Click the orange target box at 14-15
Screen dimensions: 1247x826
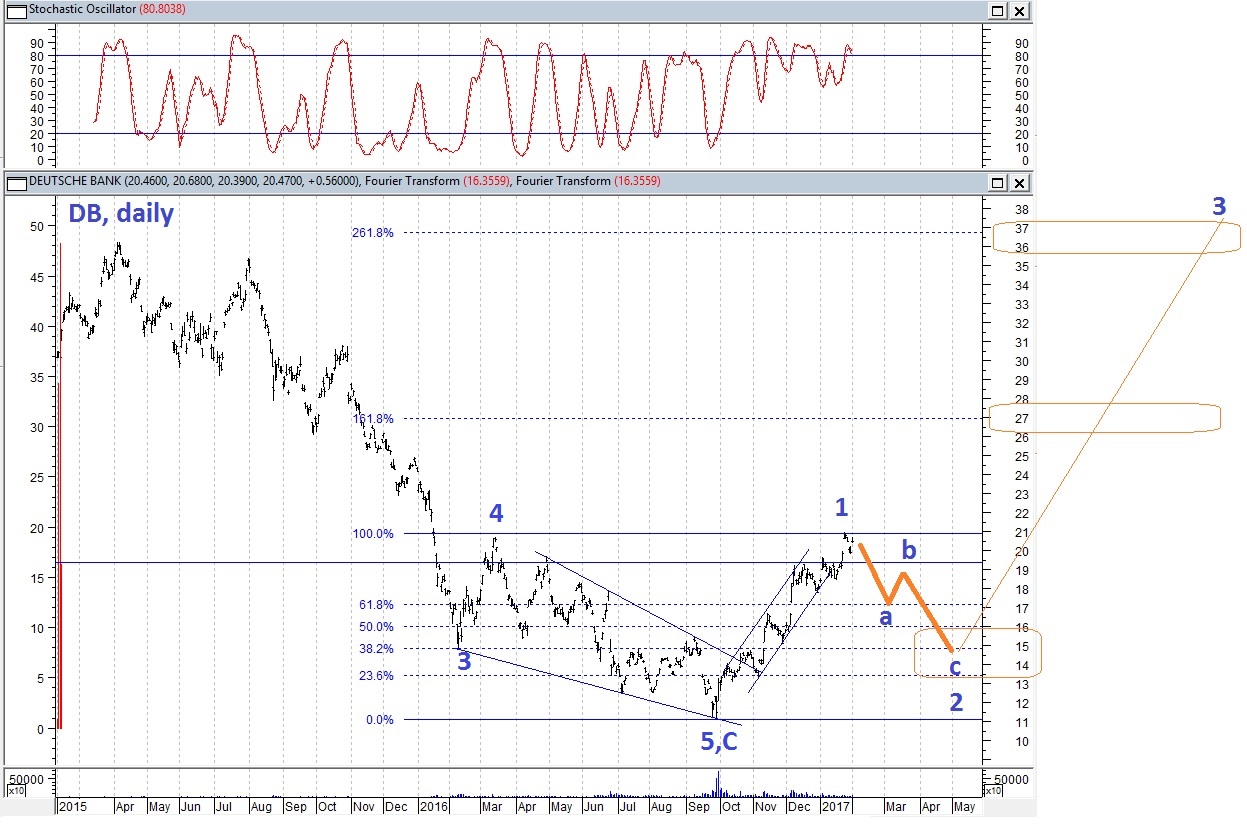tap(977, 652)
